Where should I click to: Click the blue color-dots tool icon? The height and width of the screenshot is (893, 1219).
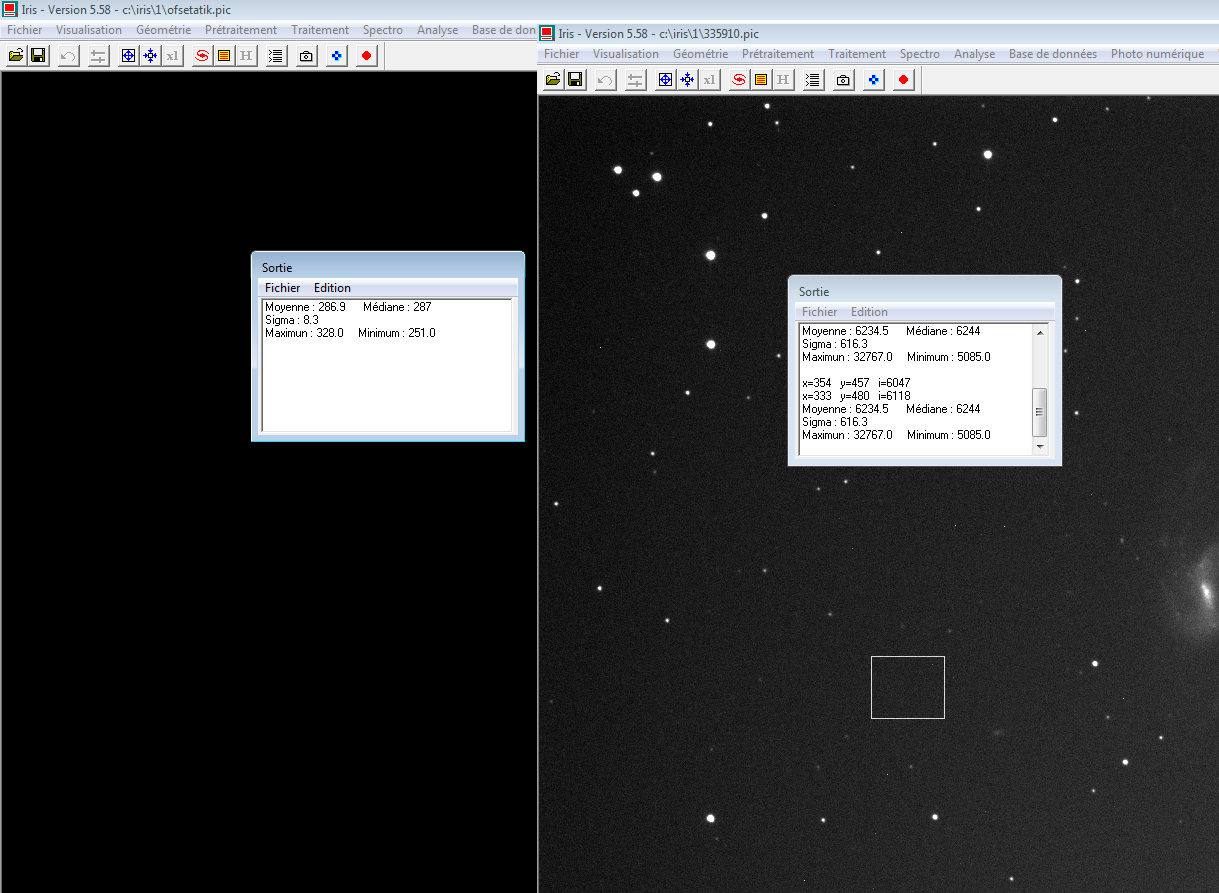point(335,55)
